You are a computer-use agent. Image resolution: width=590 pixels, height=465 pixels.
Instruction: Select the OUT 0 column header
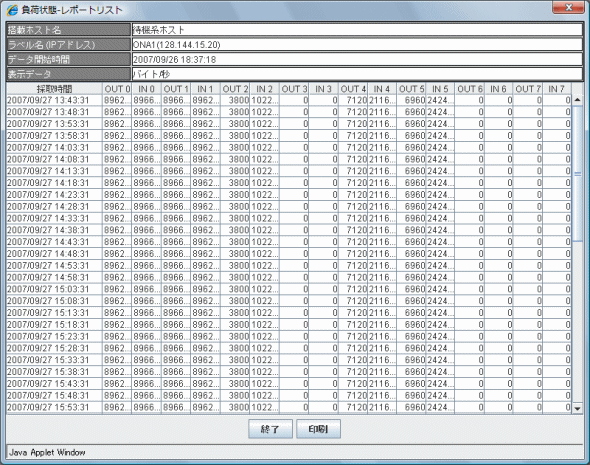click(117, 89)
